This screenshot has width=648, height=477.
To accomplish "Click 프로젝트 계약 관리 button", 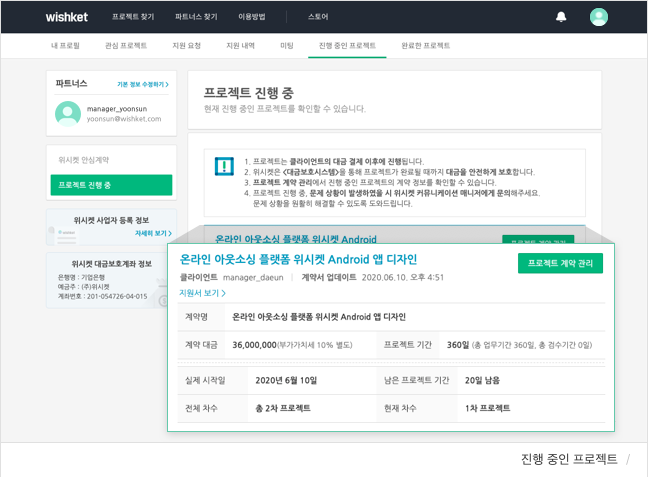I will (560, 263).
